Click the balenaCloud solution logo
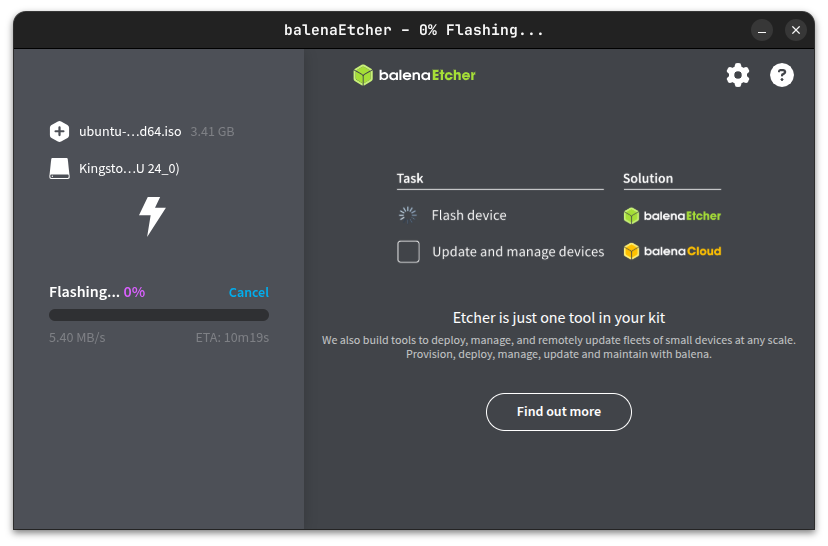Image resolution: width=828 pixels, height=546 pixels. tap(672, 251)
